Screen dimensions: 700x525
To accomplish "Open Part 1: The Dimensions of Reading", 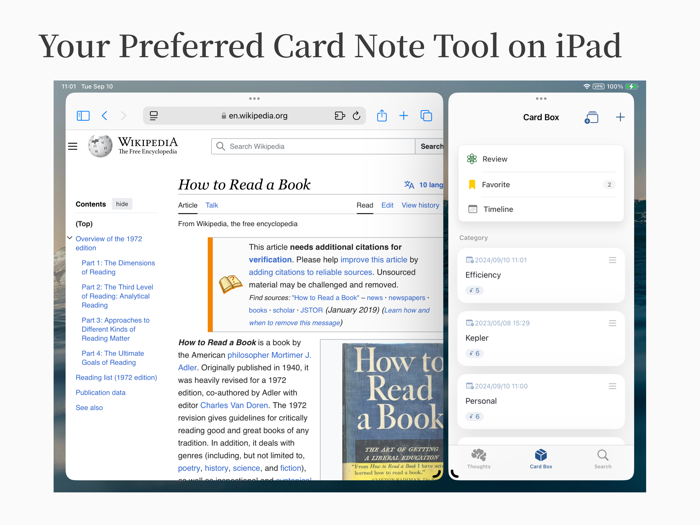I will click(118, 267).
